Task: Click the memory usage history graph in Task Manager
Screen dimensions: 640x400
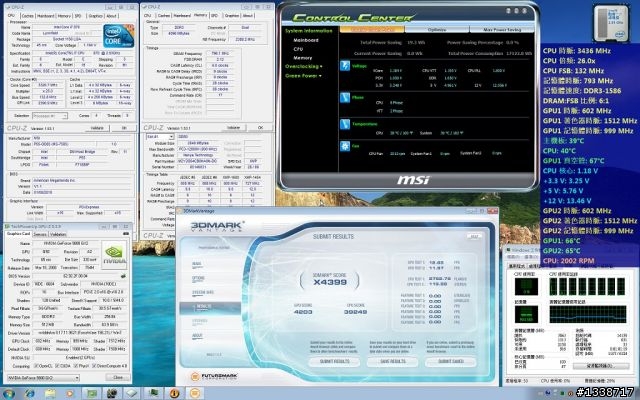Action: [588, 314]
